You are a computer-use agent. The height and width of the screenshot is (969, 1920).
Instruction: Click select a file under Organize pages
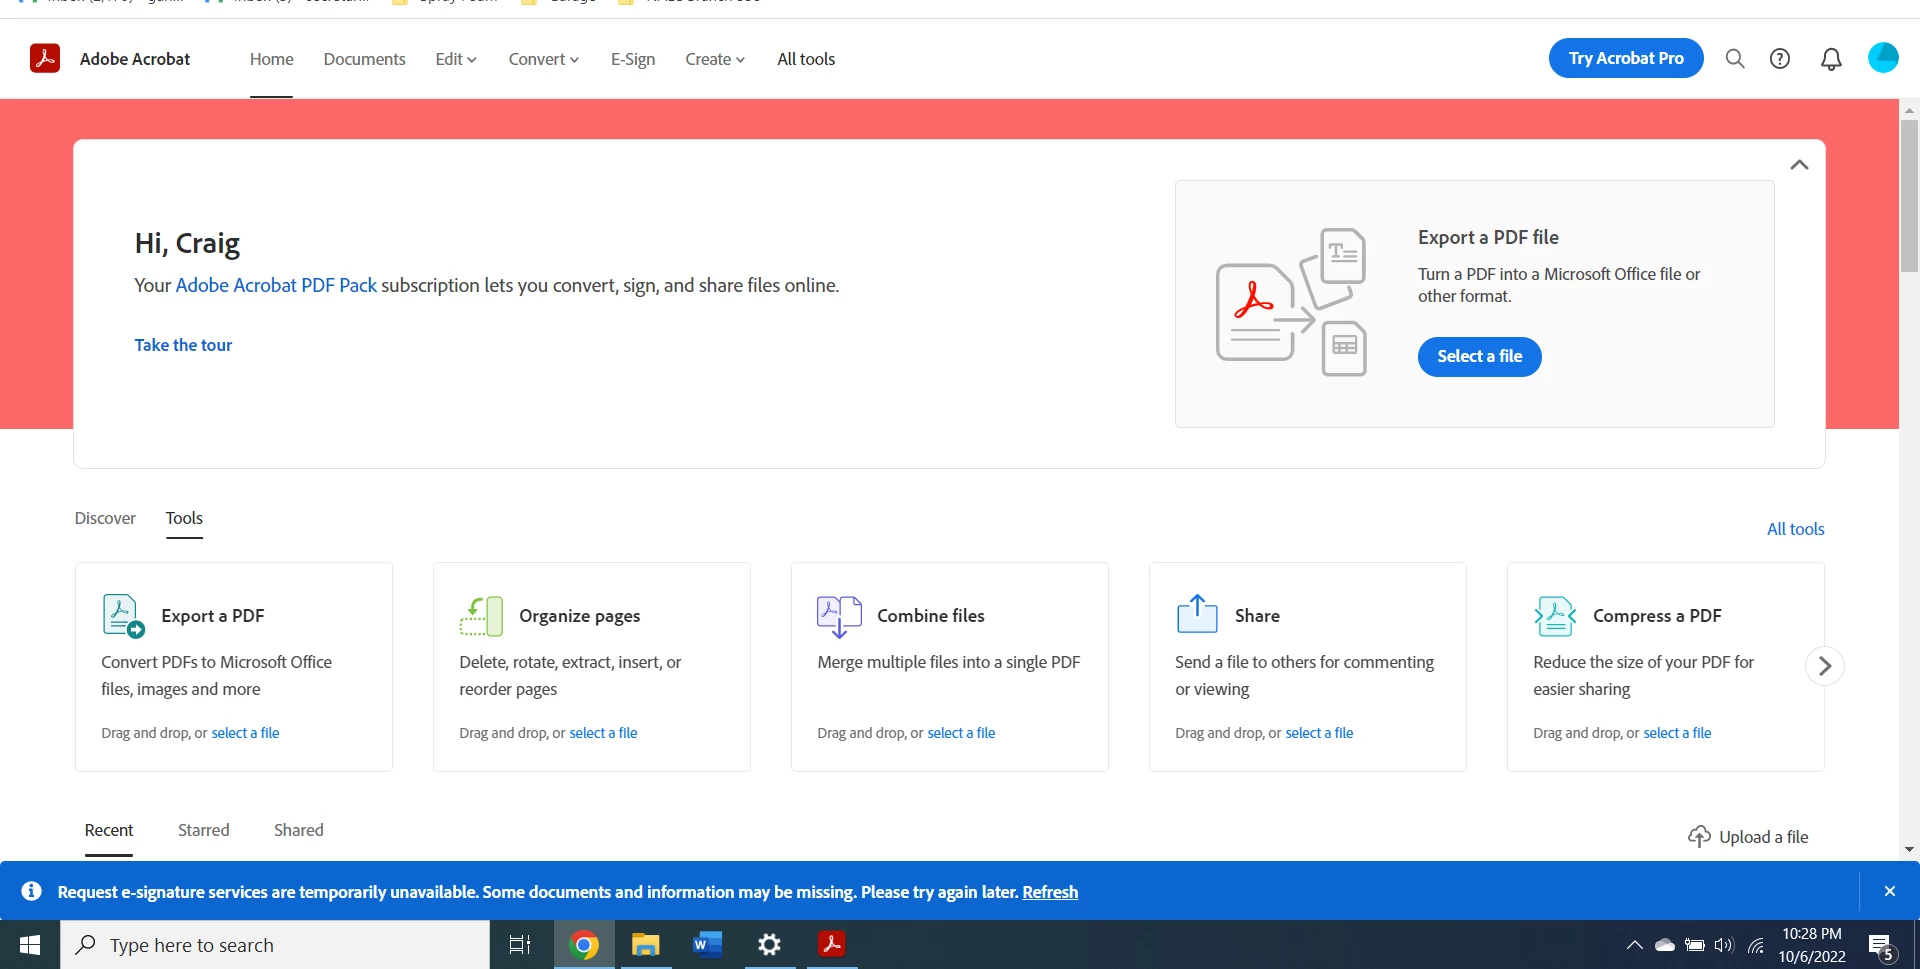click(x=603, y=733)
